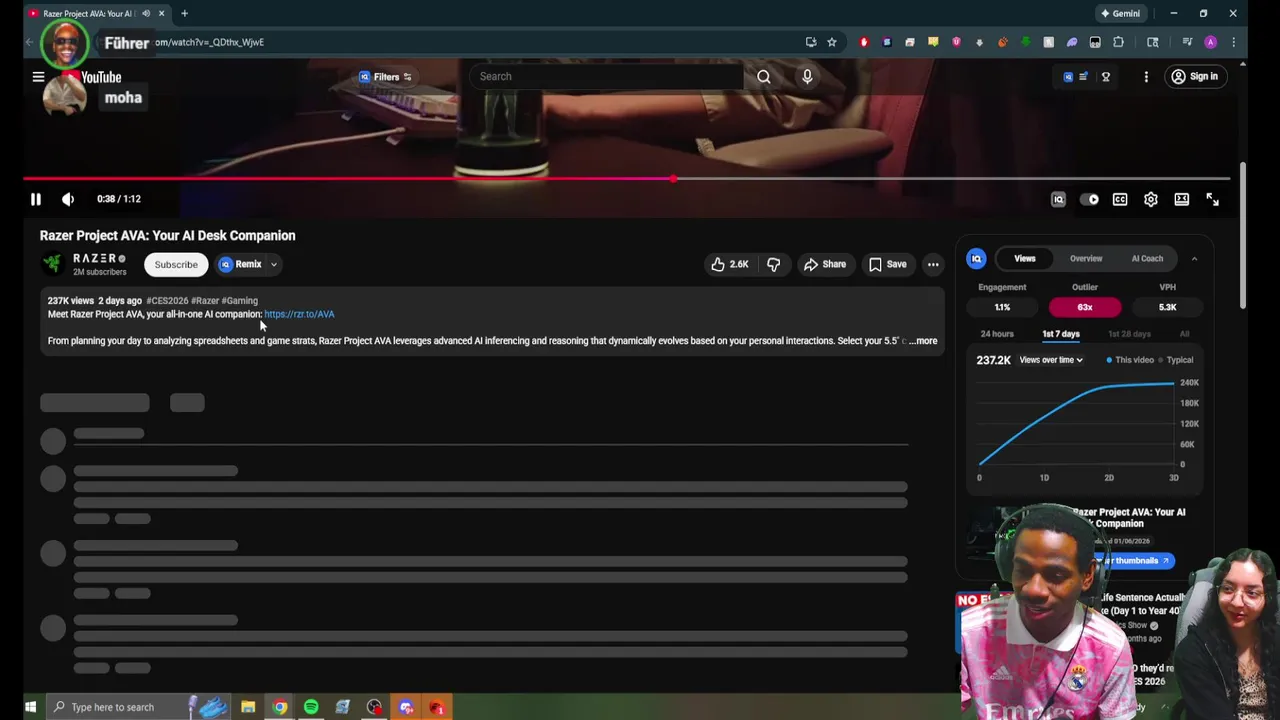Expand the Remix dropdown arrow
The height and width of the screenshot is (720, 1280).
click(x=273, y=264)
